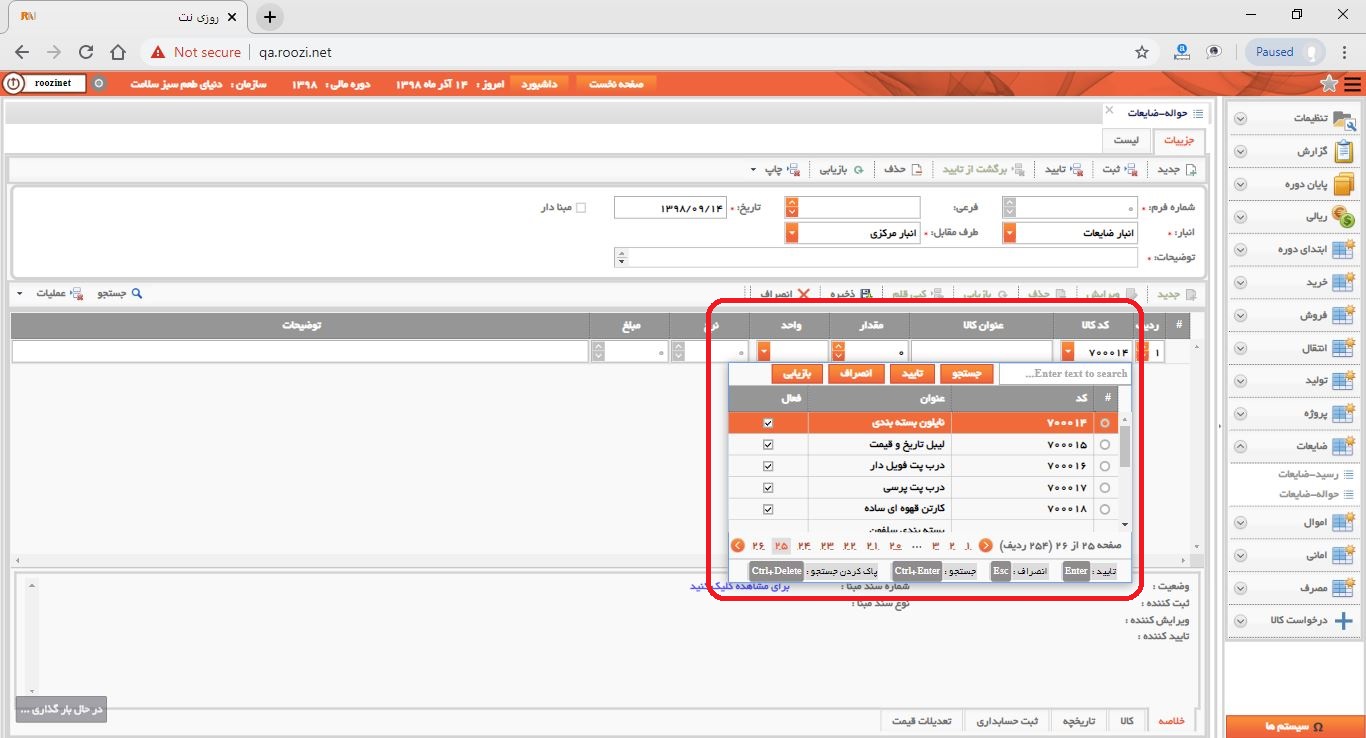Switch to the لیست tab
This screenshot has height=738, width=1366.
click(1126, 141)
